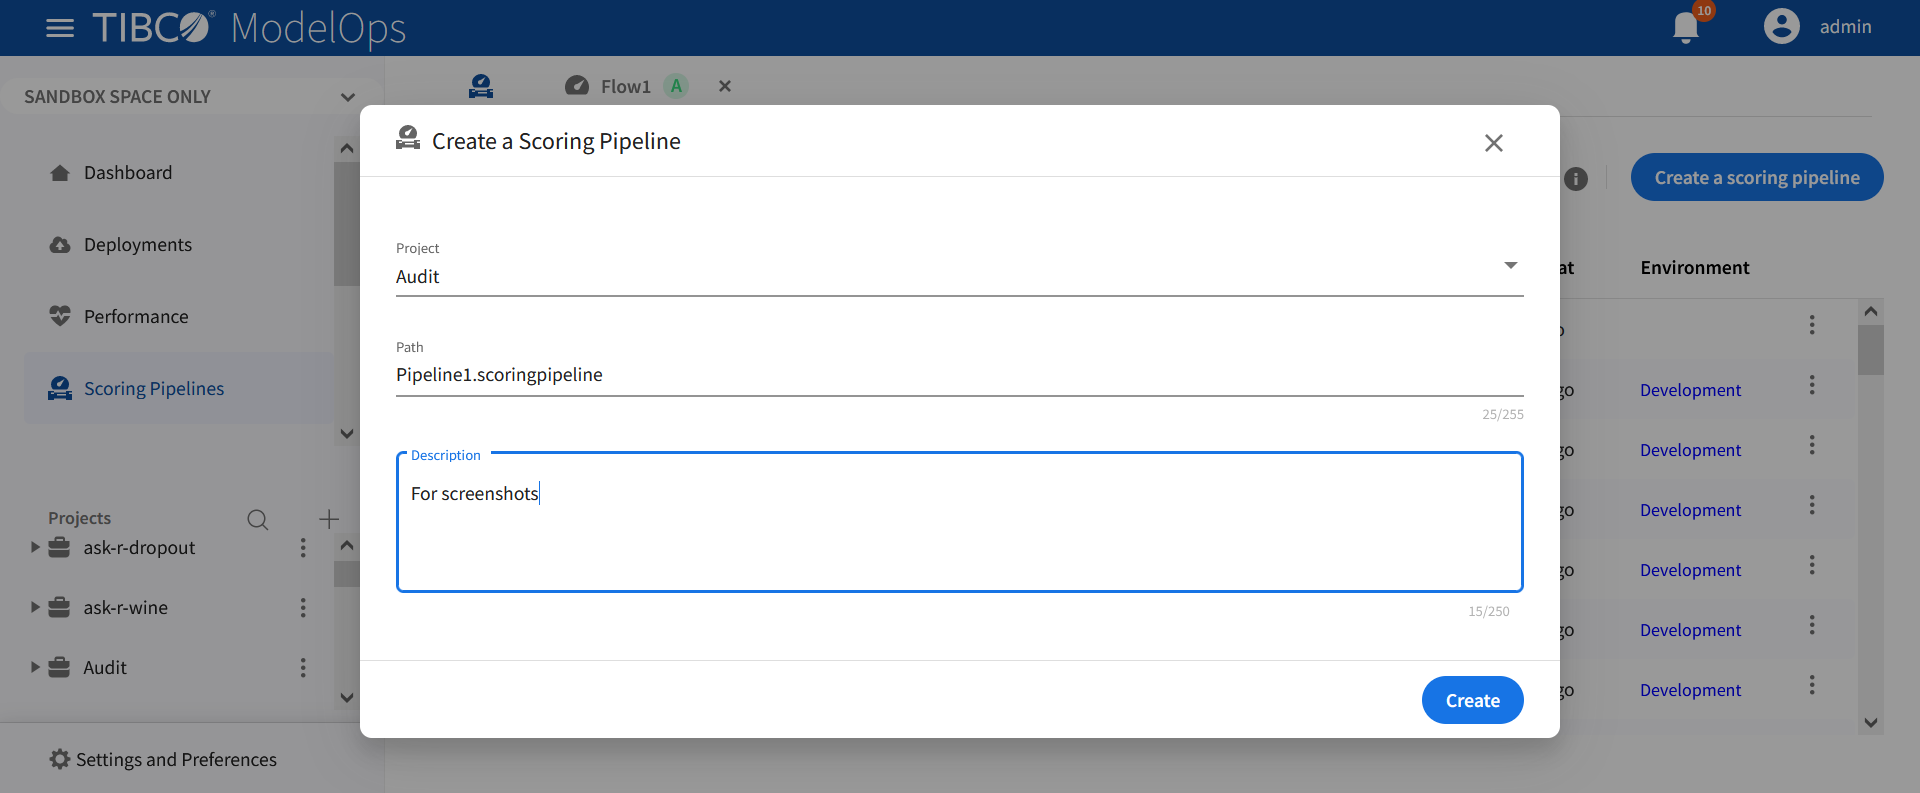
Task: Expand the ask-r-wine project tree
Action: point(35,608)
